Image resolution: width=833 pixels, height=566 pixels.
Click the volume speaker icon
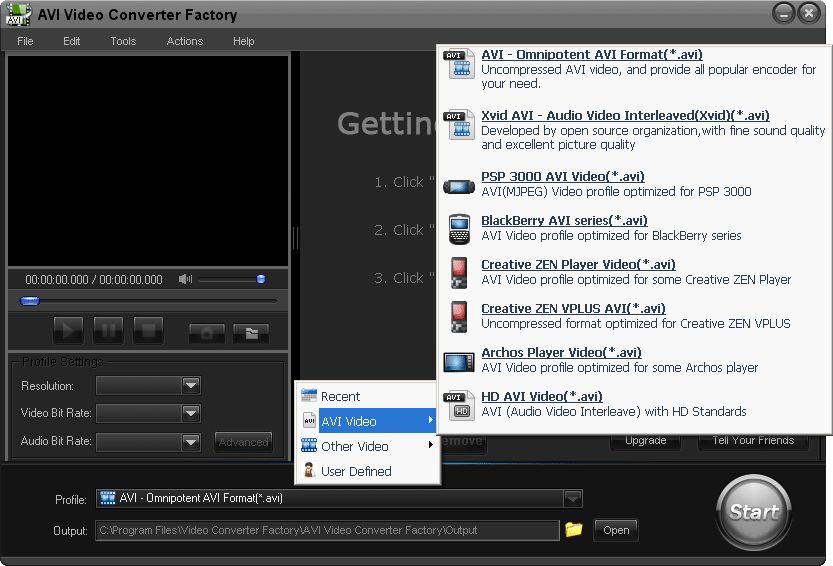click(x=185, y=279)
